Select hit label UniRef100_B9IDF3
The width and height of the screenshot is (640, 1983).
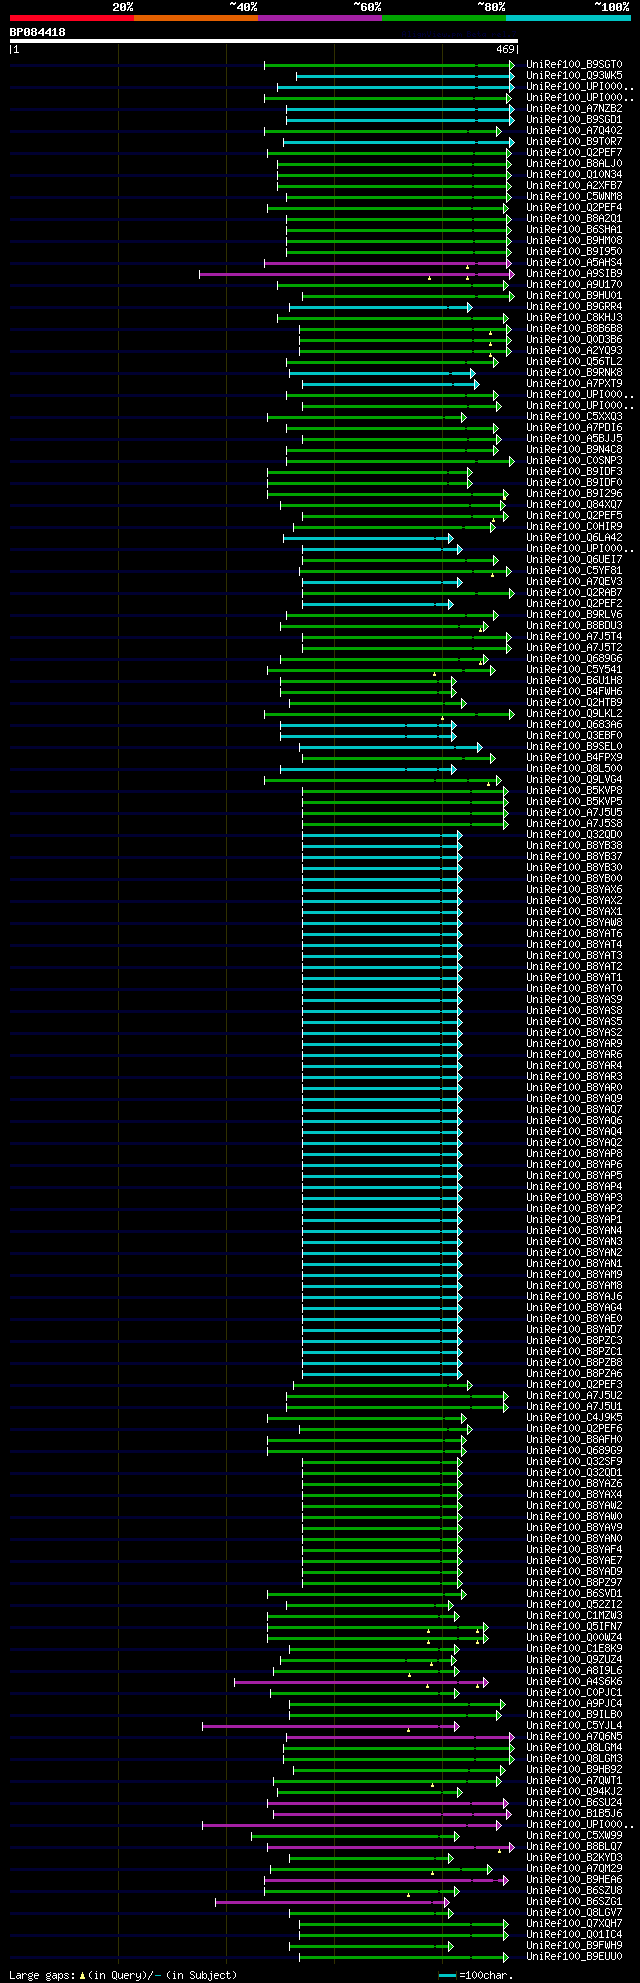(574, 472)
